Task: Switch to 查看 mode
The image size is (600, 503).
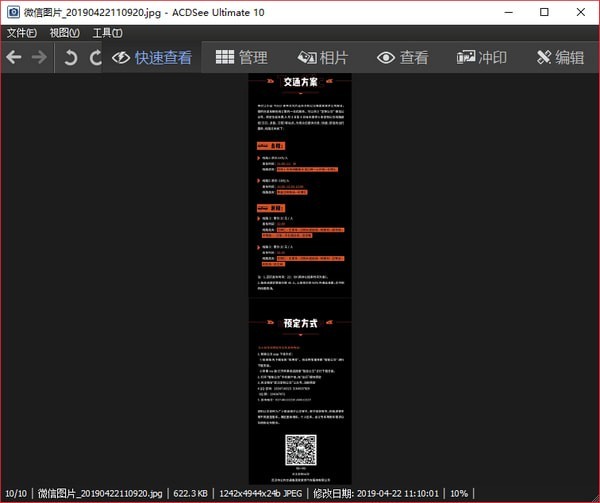Action: pos(403,57)
